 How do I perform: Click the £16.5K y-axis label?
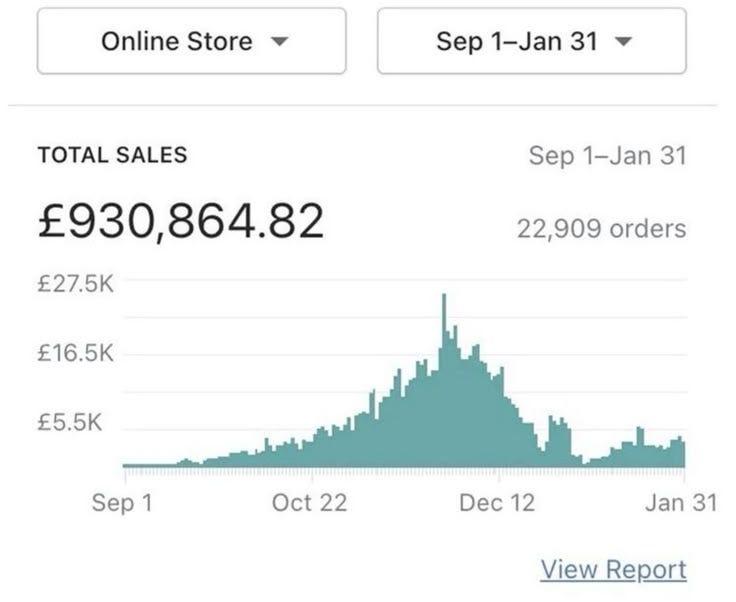coord(76,353)
